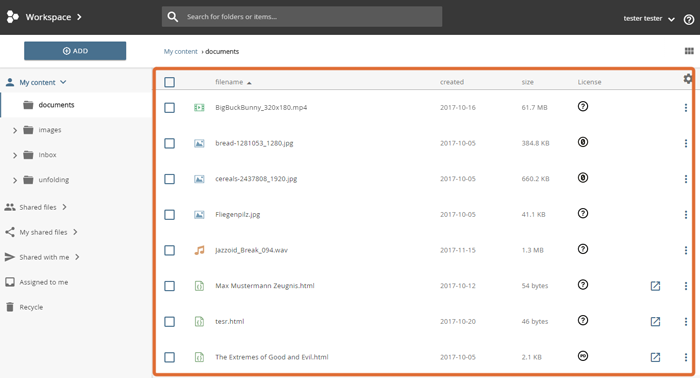Go to My content breadcrumb link
This screenshot has width=700, height=378.
(x=180, y=51)
